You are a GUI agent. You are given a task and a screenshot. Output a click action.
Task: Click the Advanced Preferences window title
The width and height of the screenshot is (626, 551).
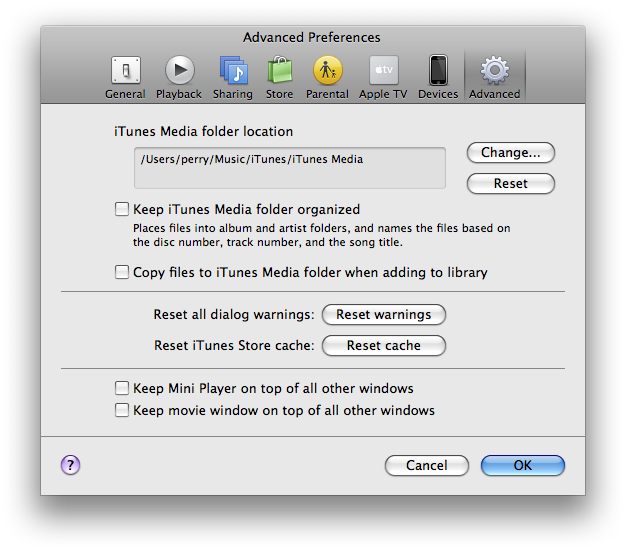(x=312, y=38)
